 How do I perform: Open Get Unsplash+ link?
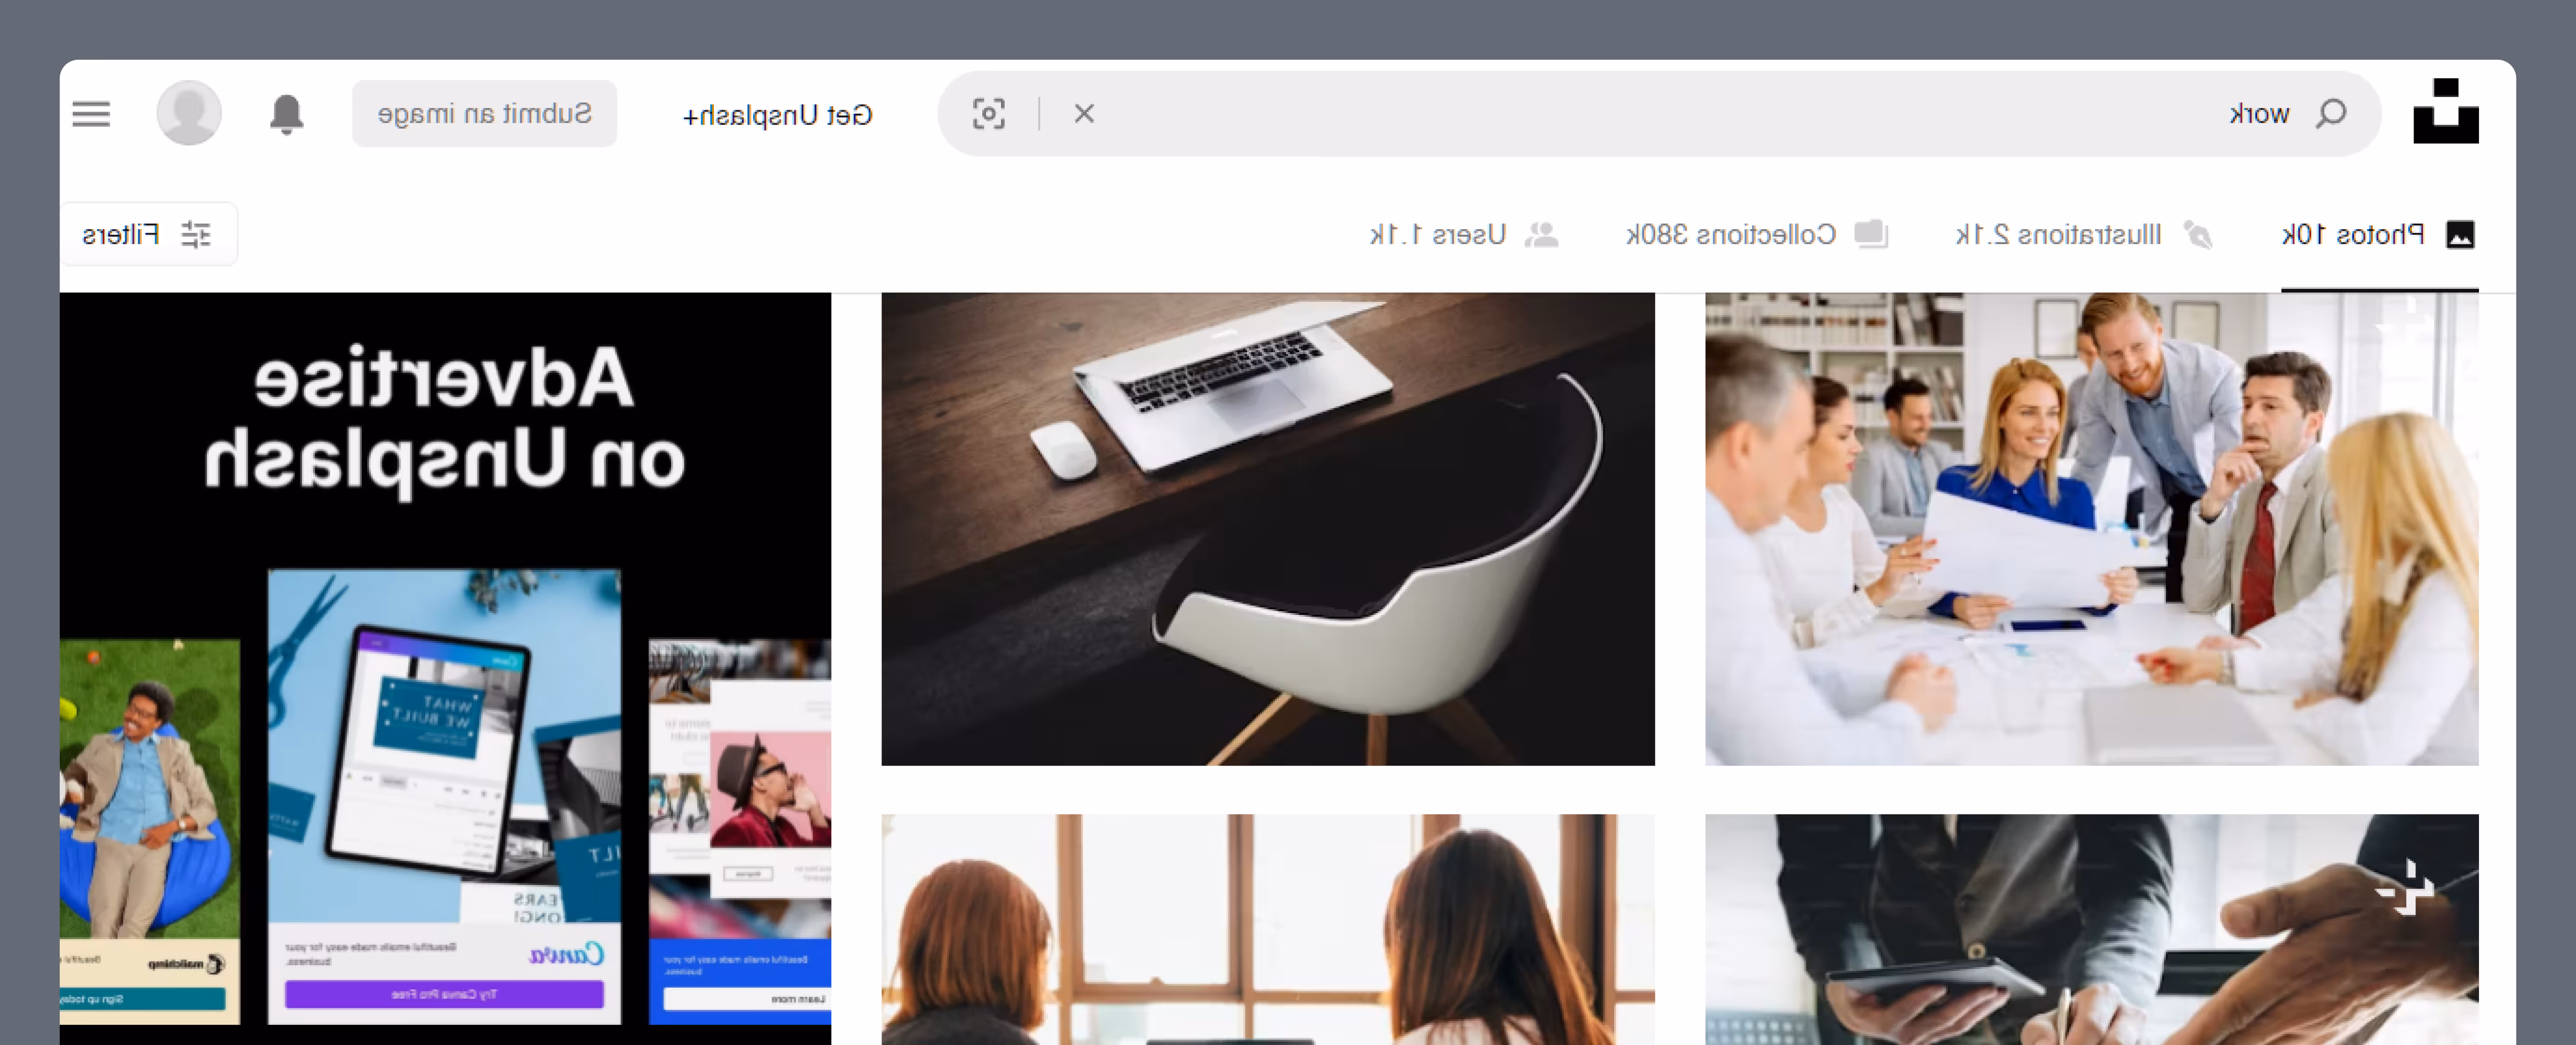pyautogui.click(x=777, y=115)
